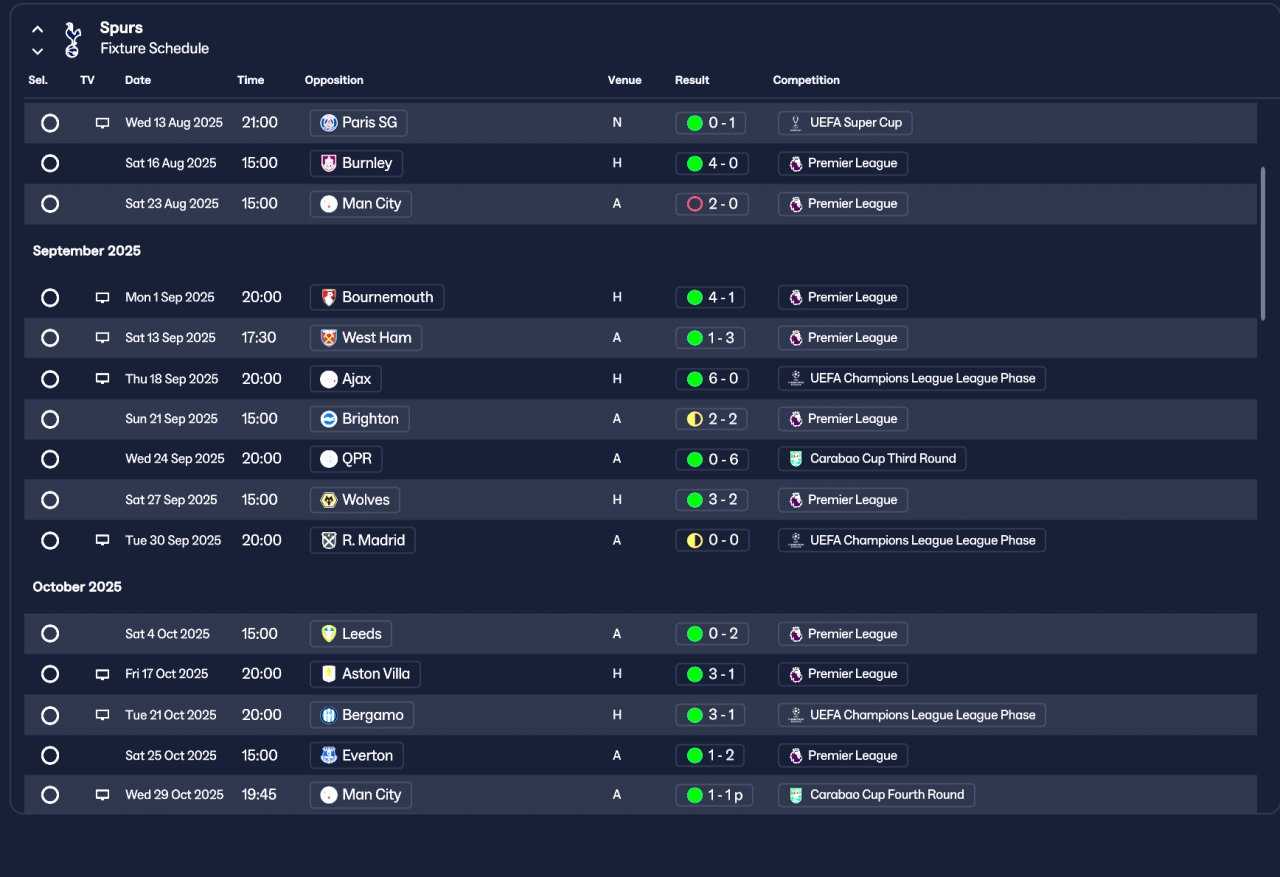Sort by the Date column header

[x=138, y=80]
